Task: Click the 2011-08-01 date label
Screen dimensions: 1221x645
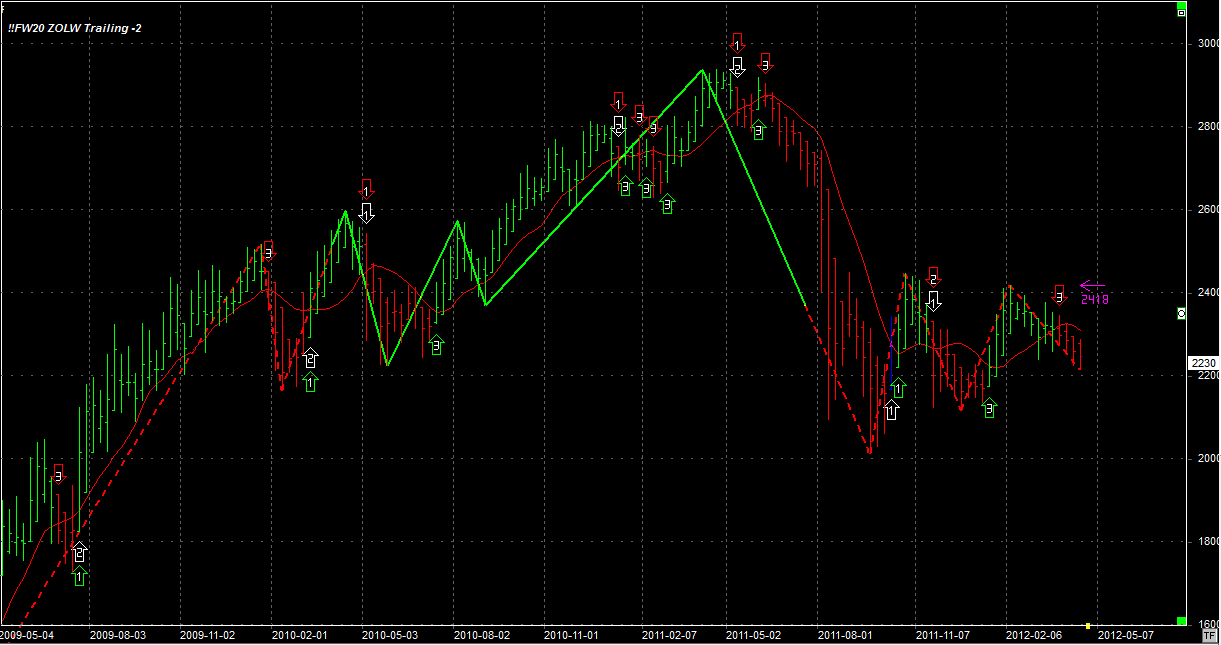Action: pos(844,635)
